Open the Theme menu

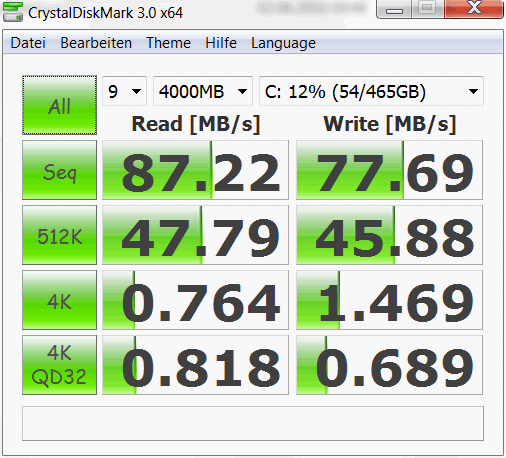pyautogui.click(x=168, y=43)
